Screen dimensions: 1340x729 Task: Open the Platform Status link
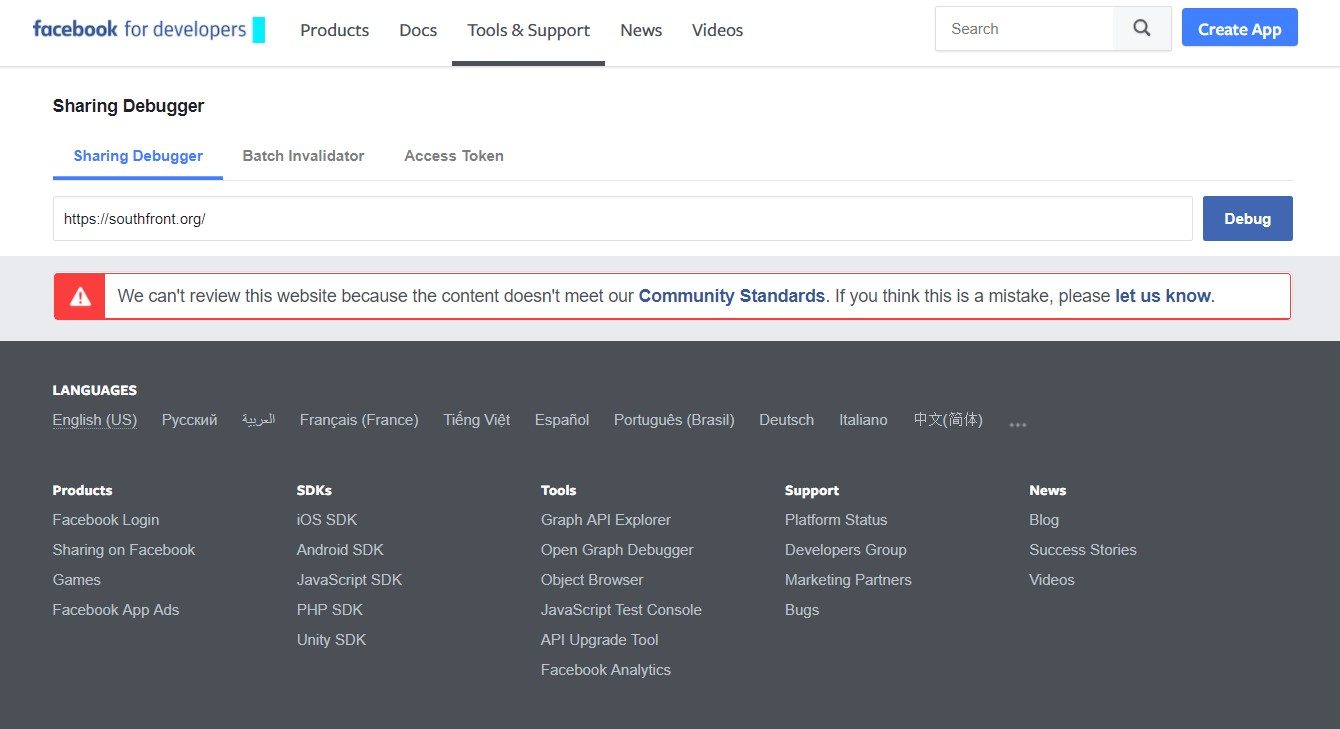pos(836,520)
